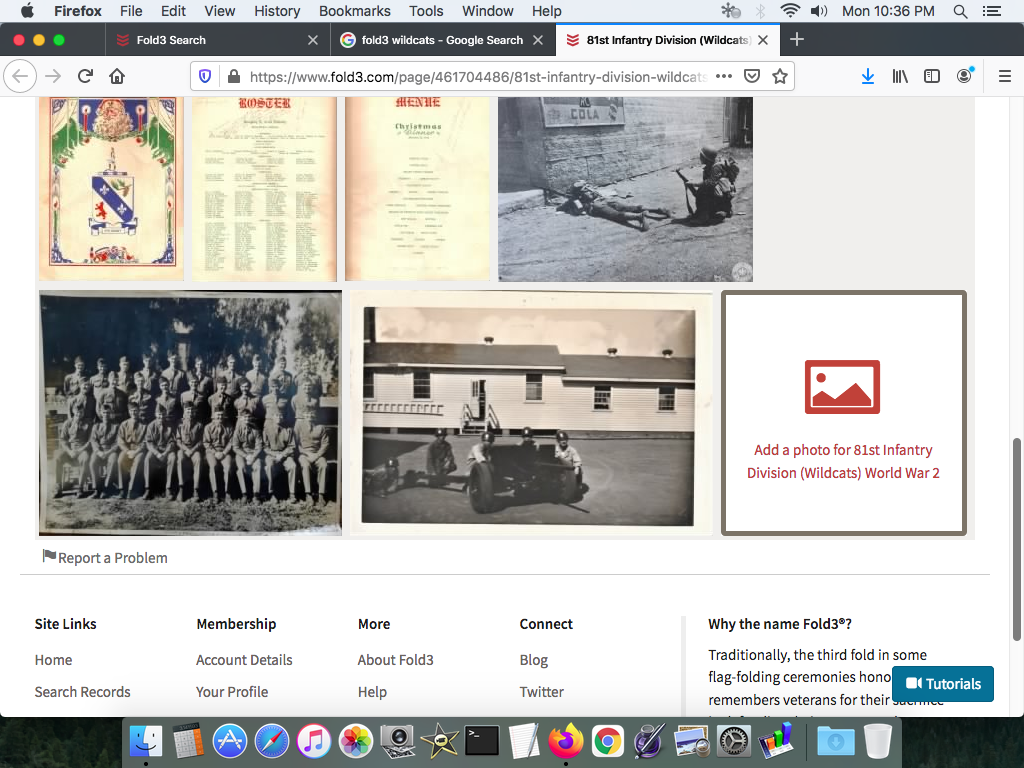Screen dimensions: 1024x768
Task: Go to the Firefox home page icon
Action: tap(117, 76)
